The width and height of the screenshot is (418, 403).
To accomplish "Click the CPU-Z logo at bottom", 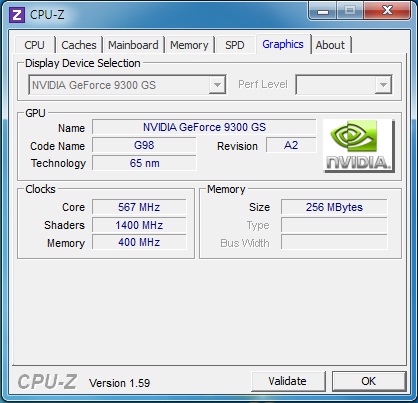I will pos(47,382).
